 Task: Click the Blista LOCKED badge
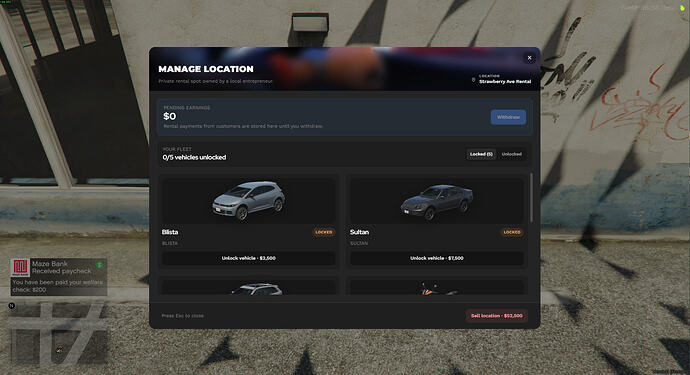pos(324,232)
